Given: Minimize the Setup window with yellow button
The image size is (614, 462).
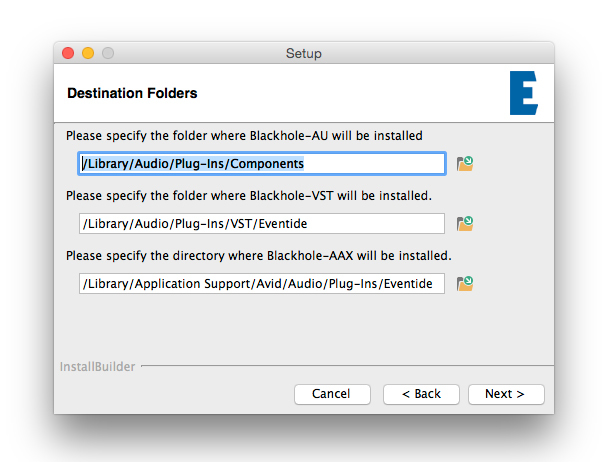Looking at the screenshot, I should (x=88, y=53).
